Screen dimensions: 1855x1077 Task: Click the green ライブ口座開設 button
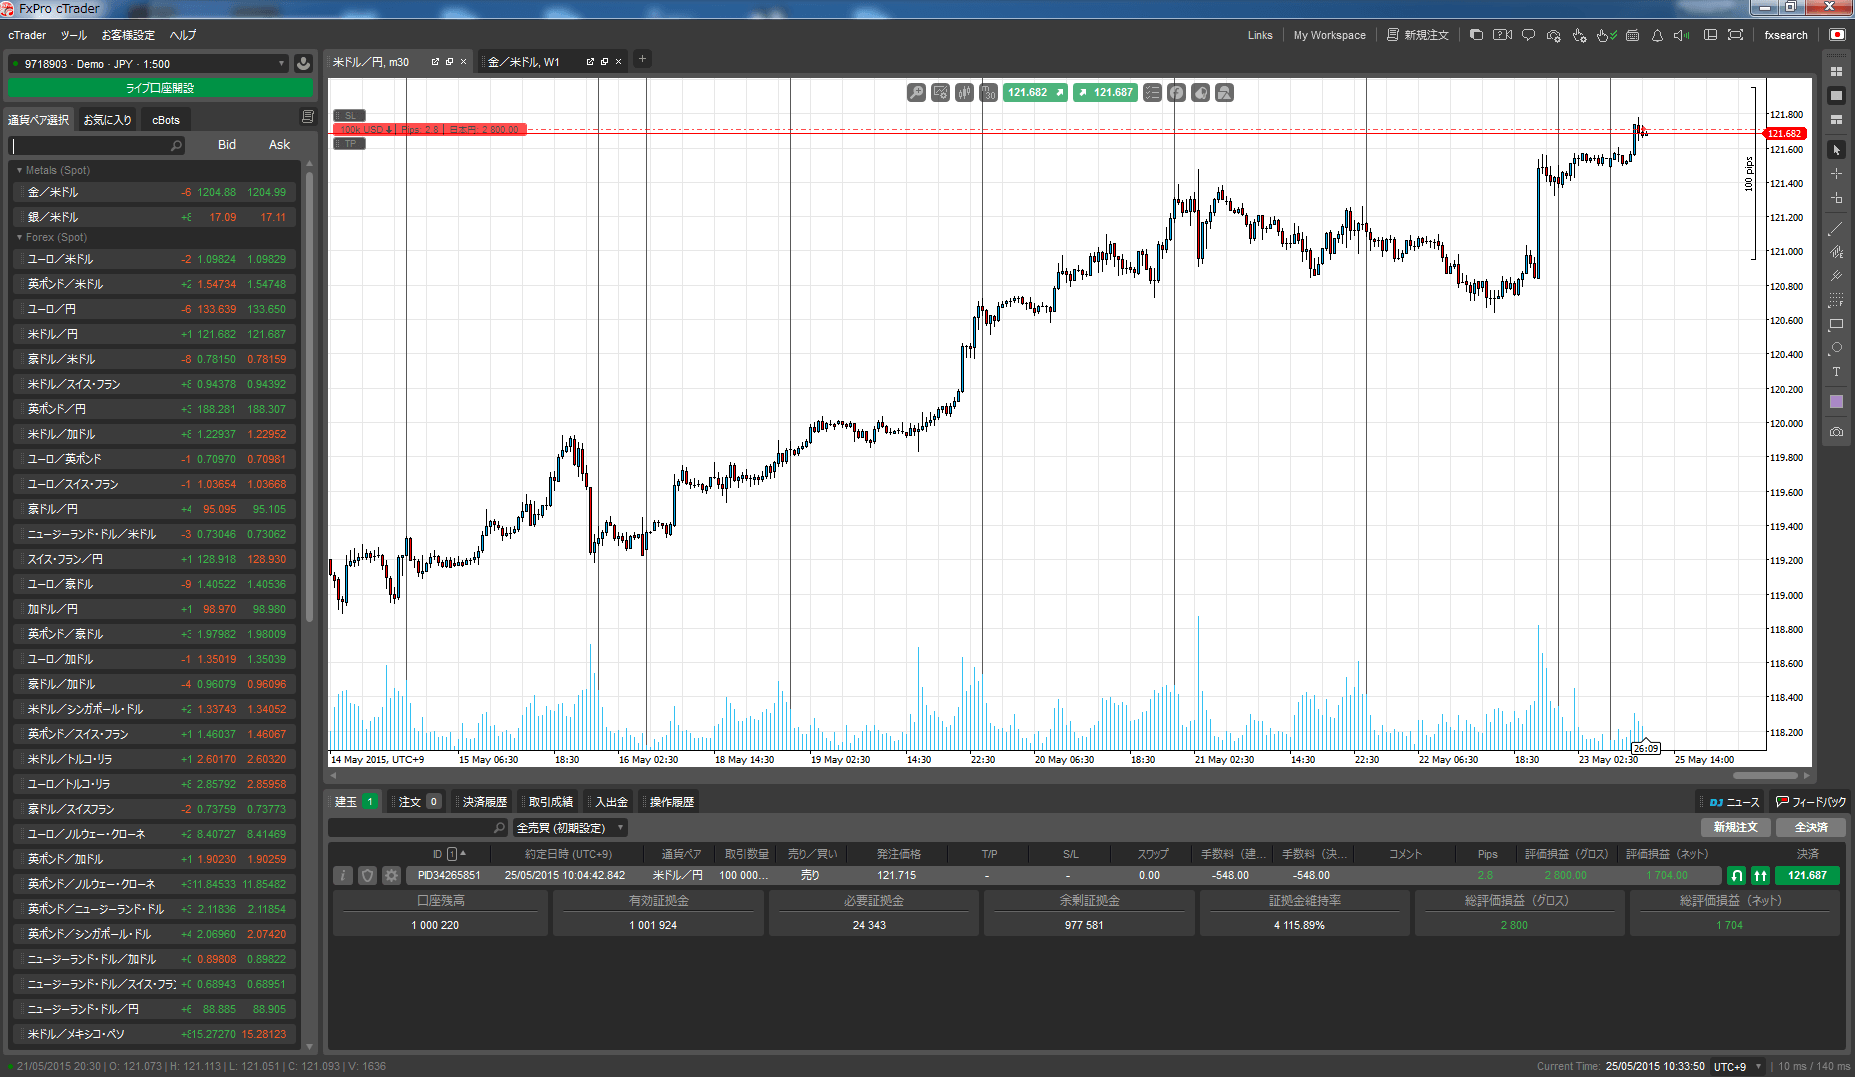click(160, 88)
